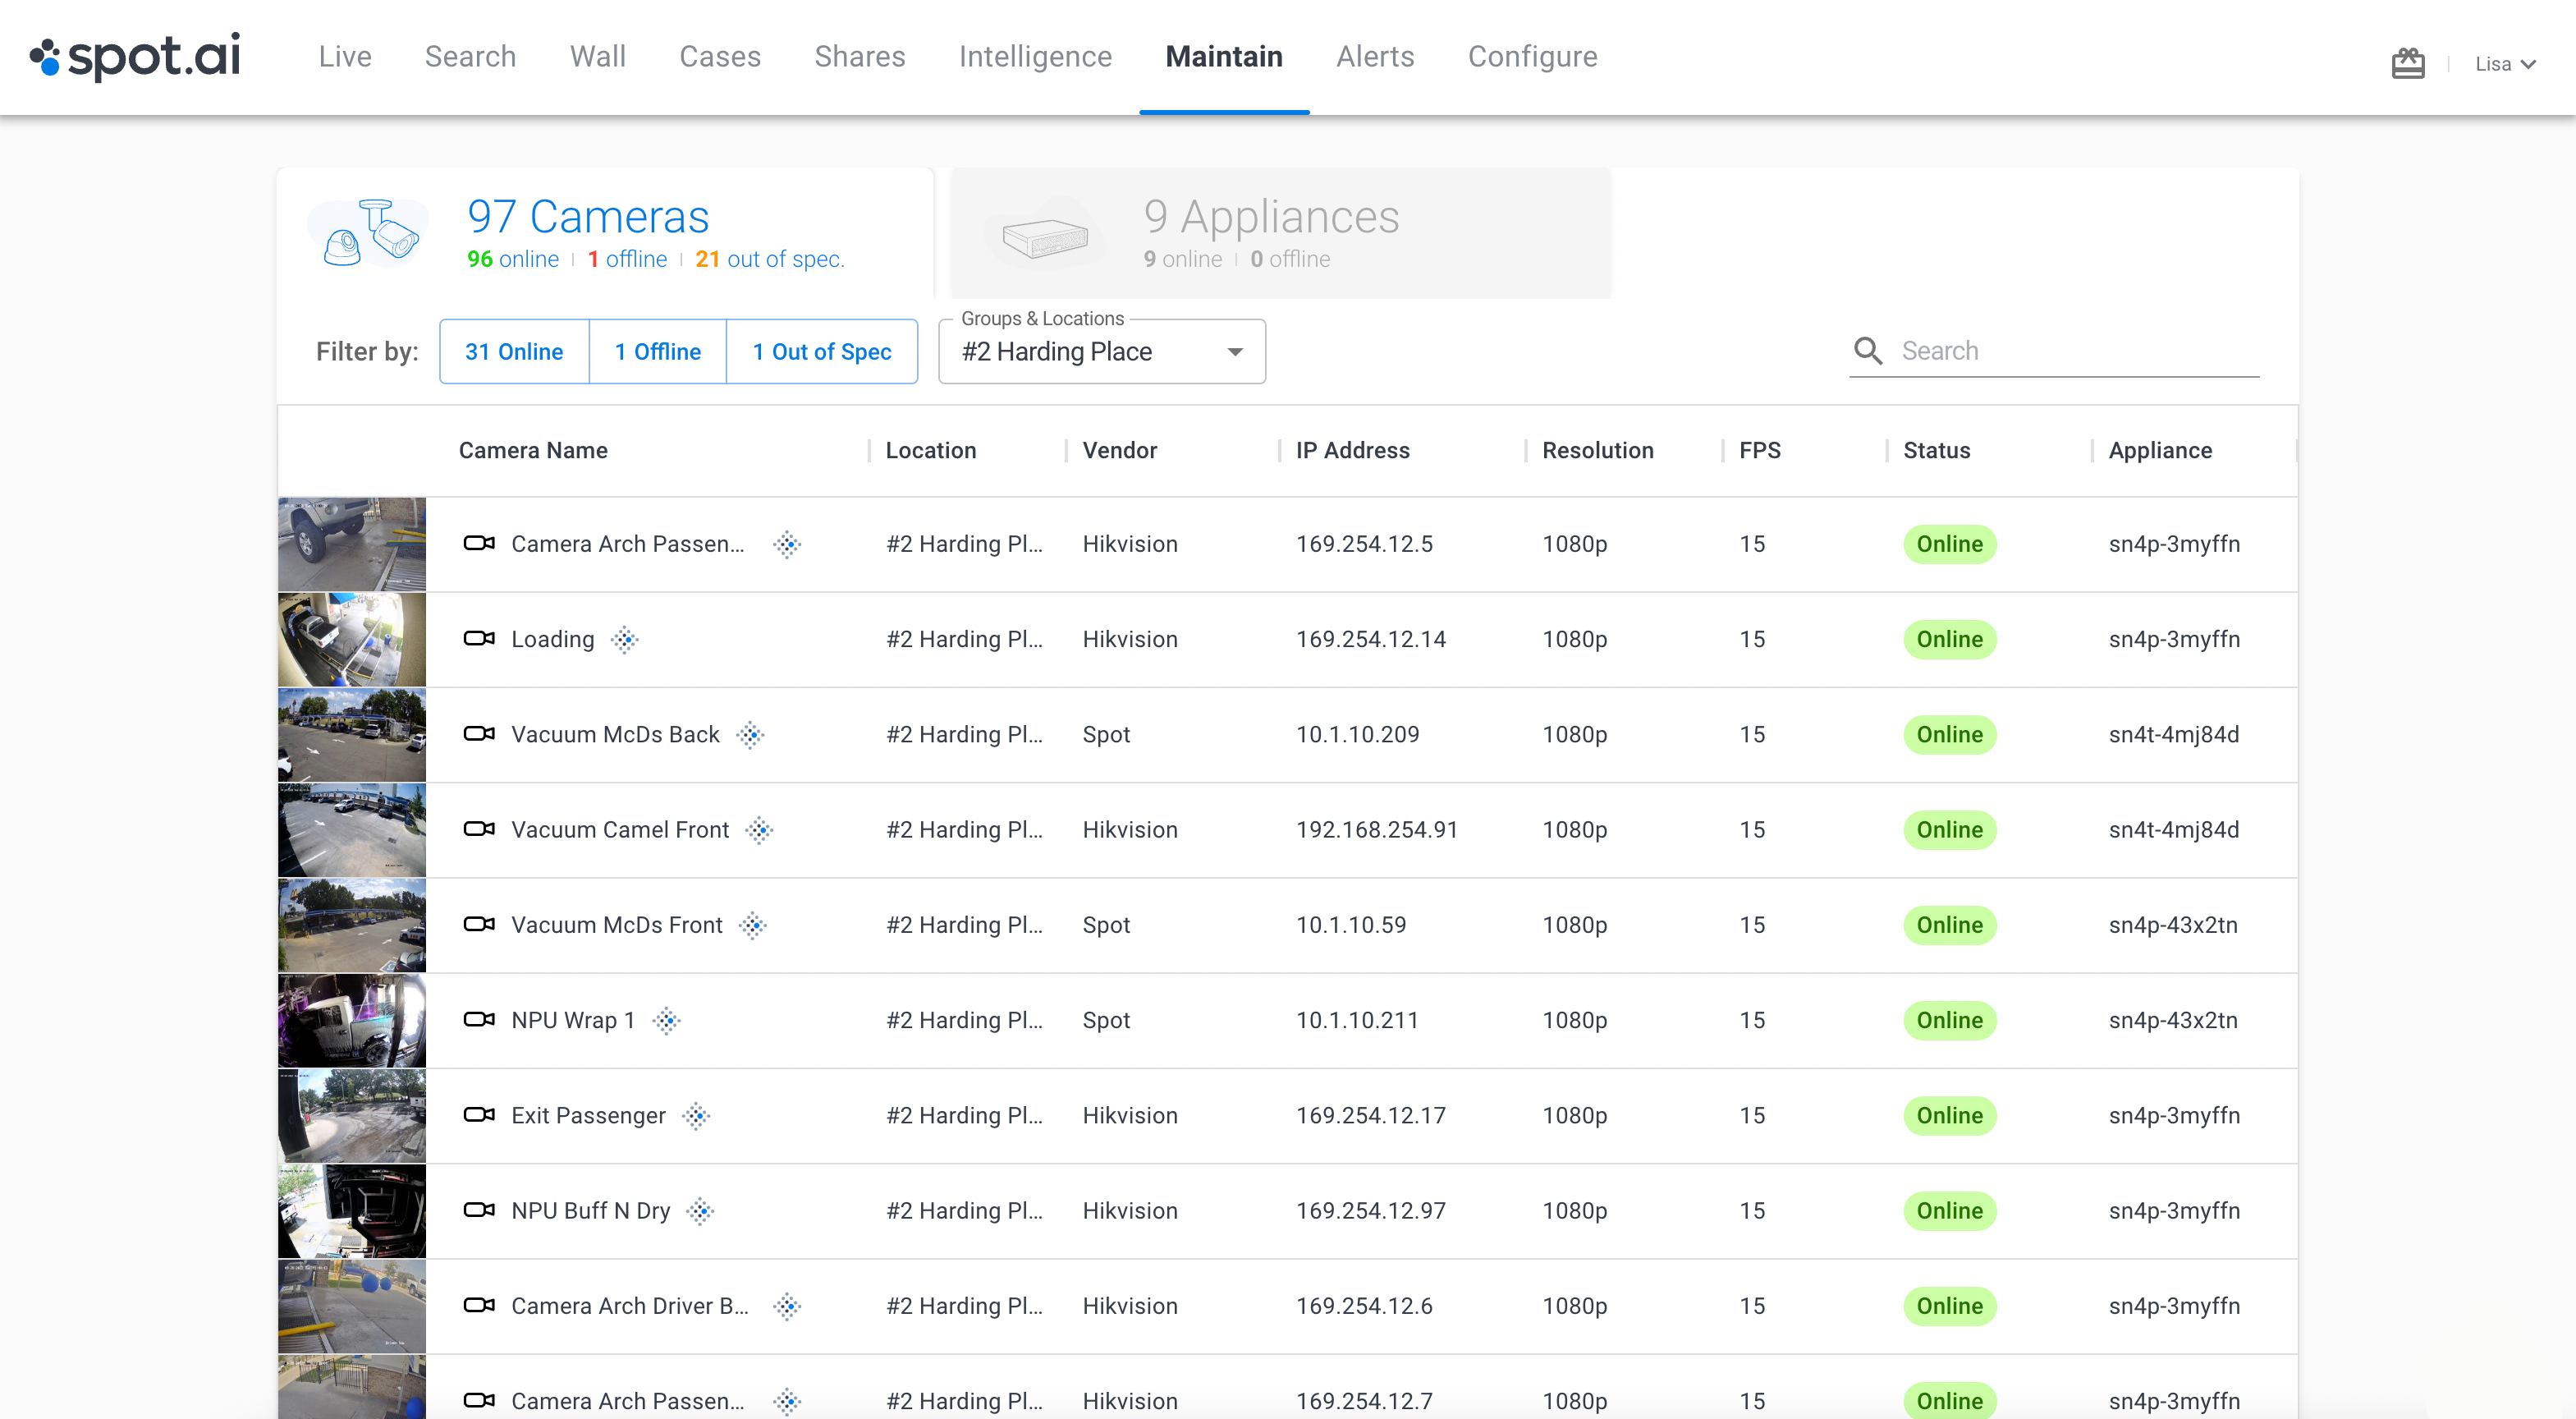This screenshot has height=1419, width=2576.
Task: Go to the Intelligence tab
Action: click(x=1035, y=57)
